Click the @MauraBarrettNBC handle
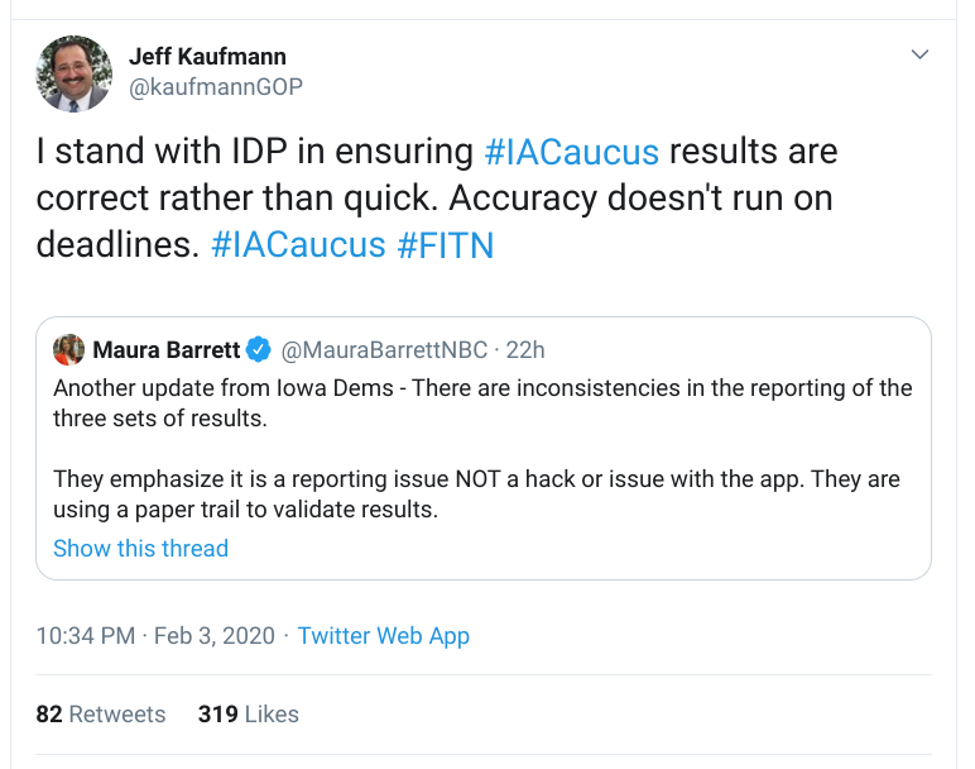 click(384, 350)
